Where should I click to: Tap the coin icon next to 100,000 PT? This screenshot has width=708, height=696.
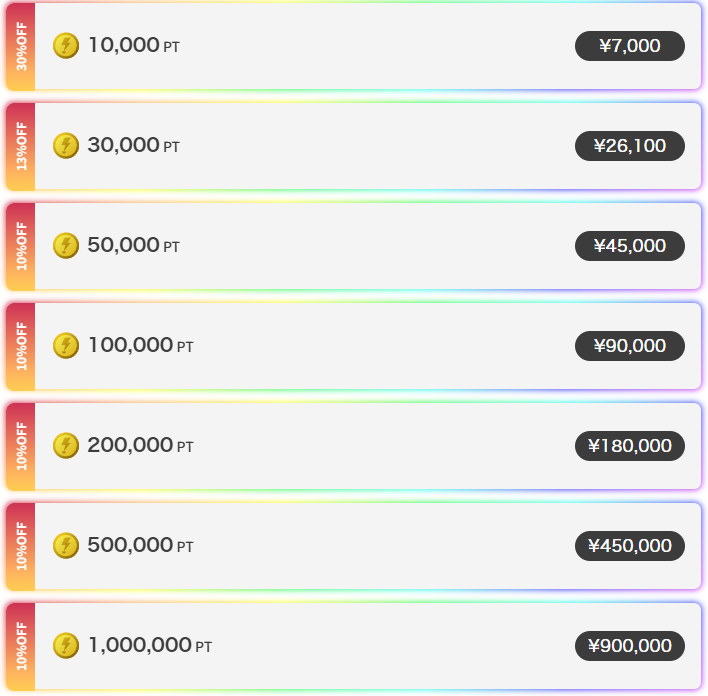pyautogui.click(x=66, y=346)
